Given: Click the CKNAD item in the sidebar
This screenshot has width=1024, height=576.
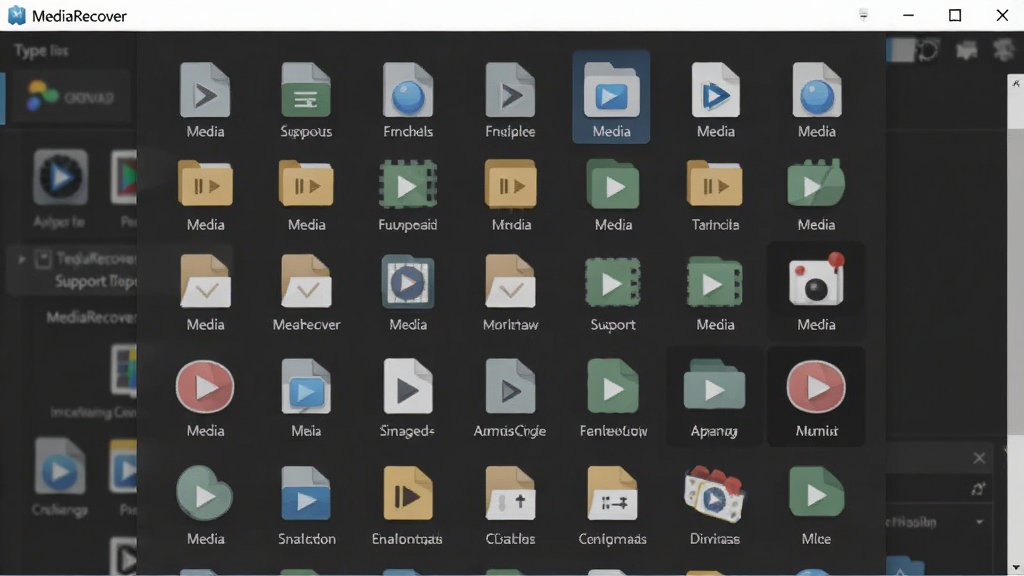Looking at the screenshot, I should (71, 97).
